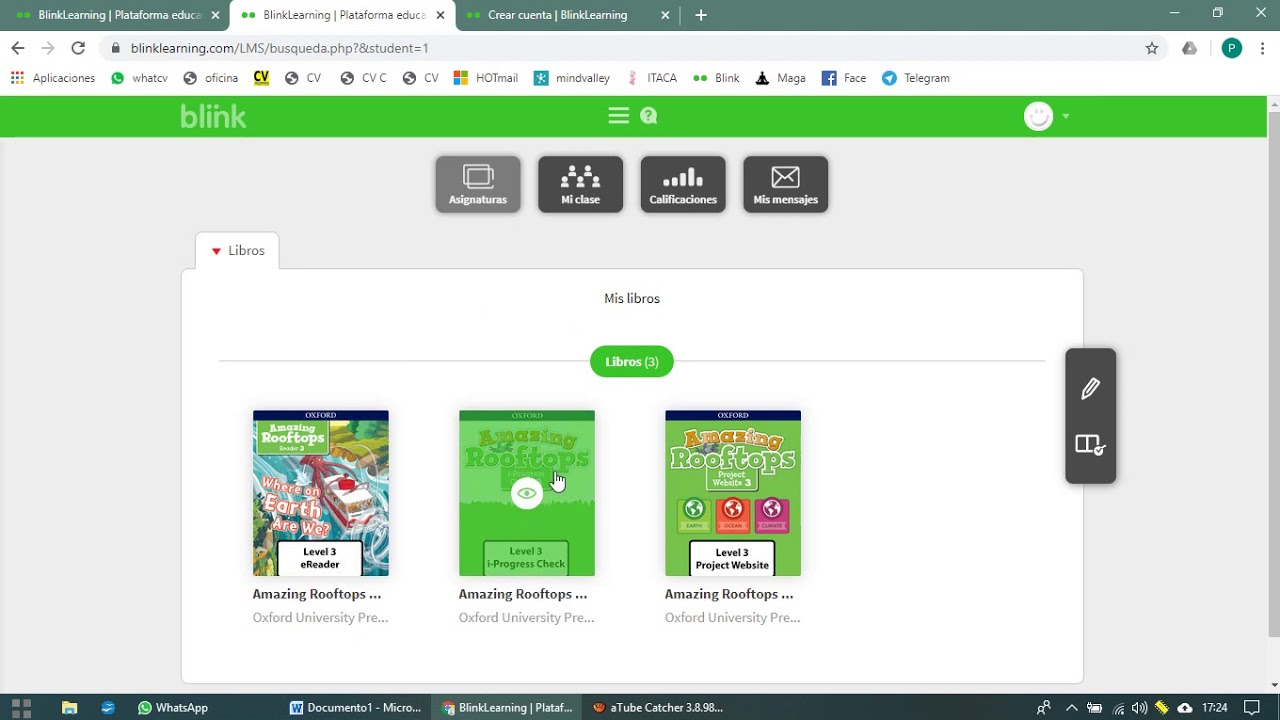The height and width of the screenshot is (720, 1280).
Task: Close the Crear cuenta tab
Action: coord(666,15)
